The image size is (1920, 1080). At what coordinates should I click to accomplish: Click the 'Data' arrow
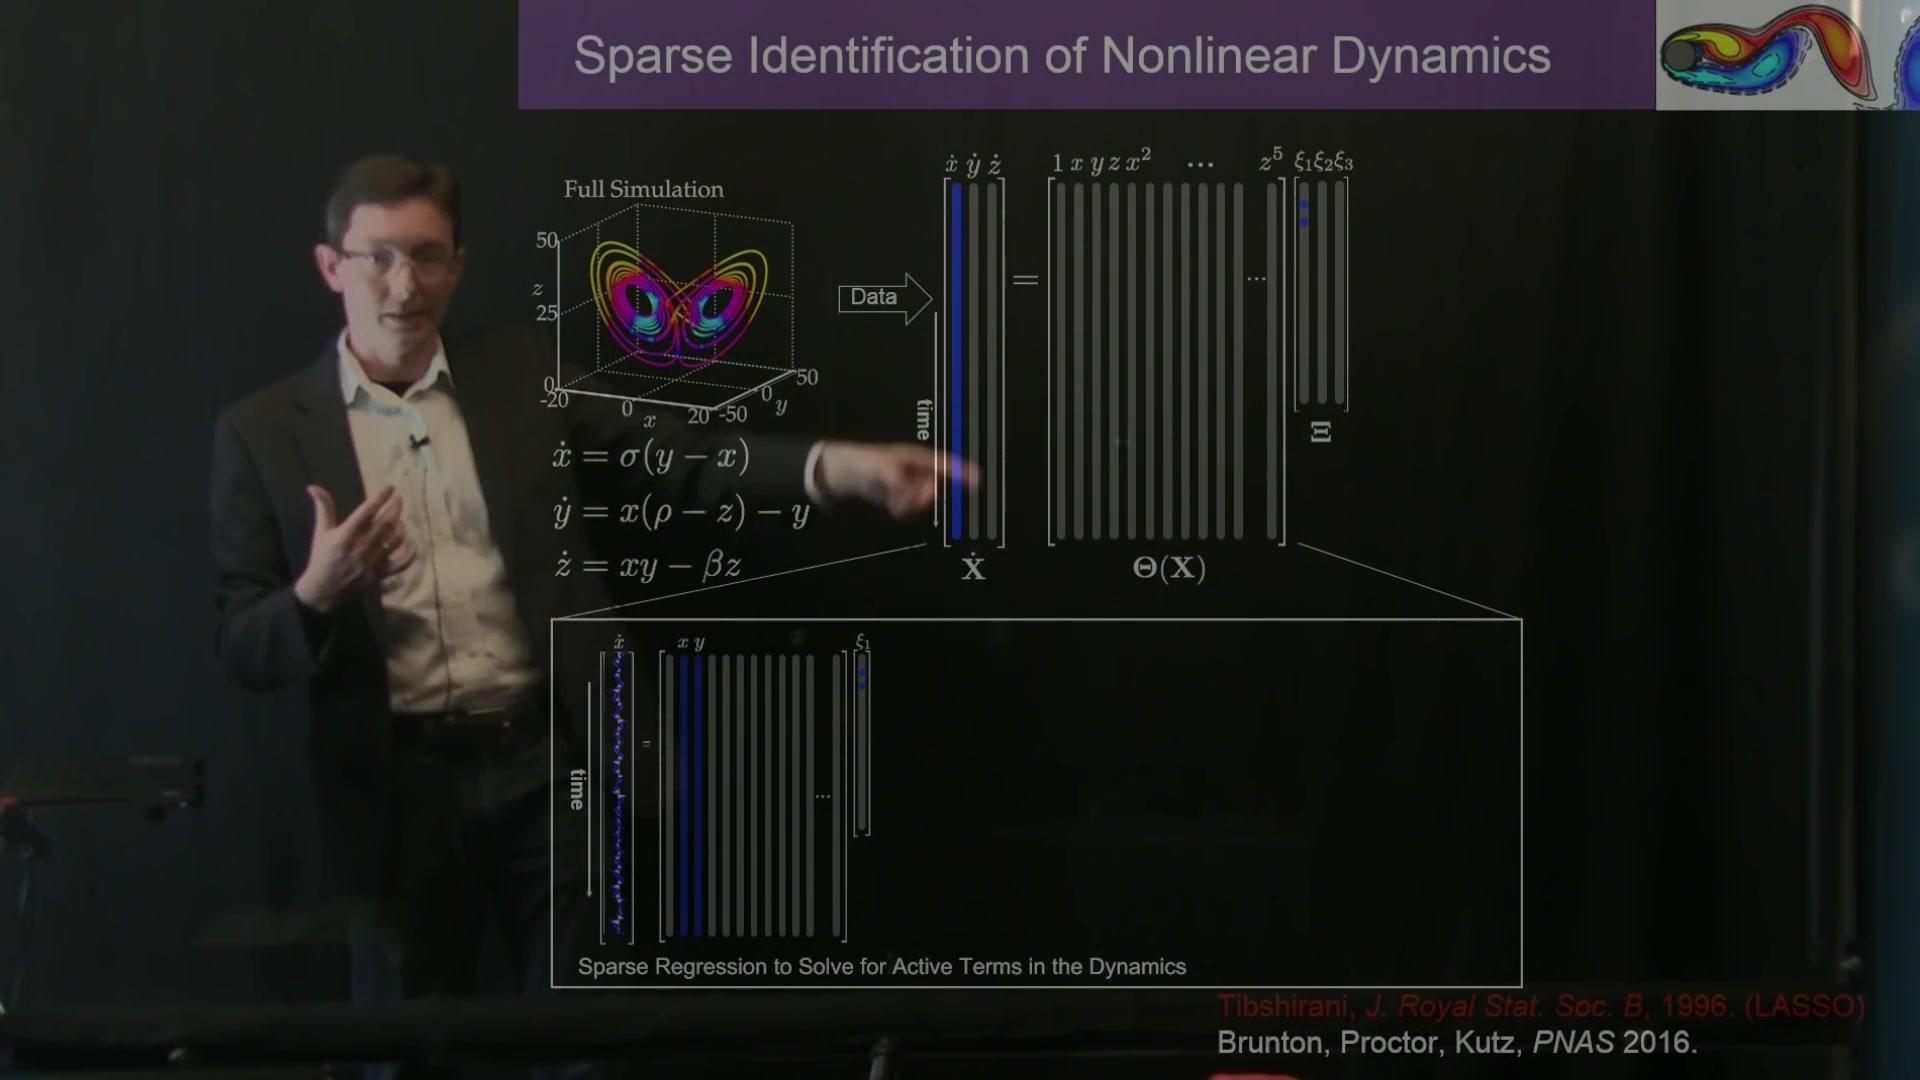click(x=885, y=297)
